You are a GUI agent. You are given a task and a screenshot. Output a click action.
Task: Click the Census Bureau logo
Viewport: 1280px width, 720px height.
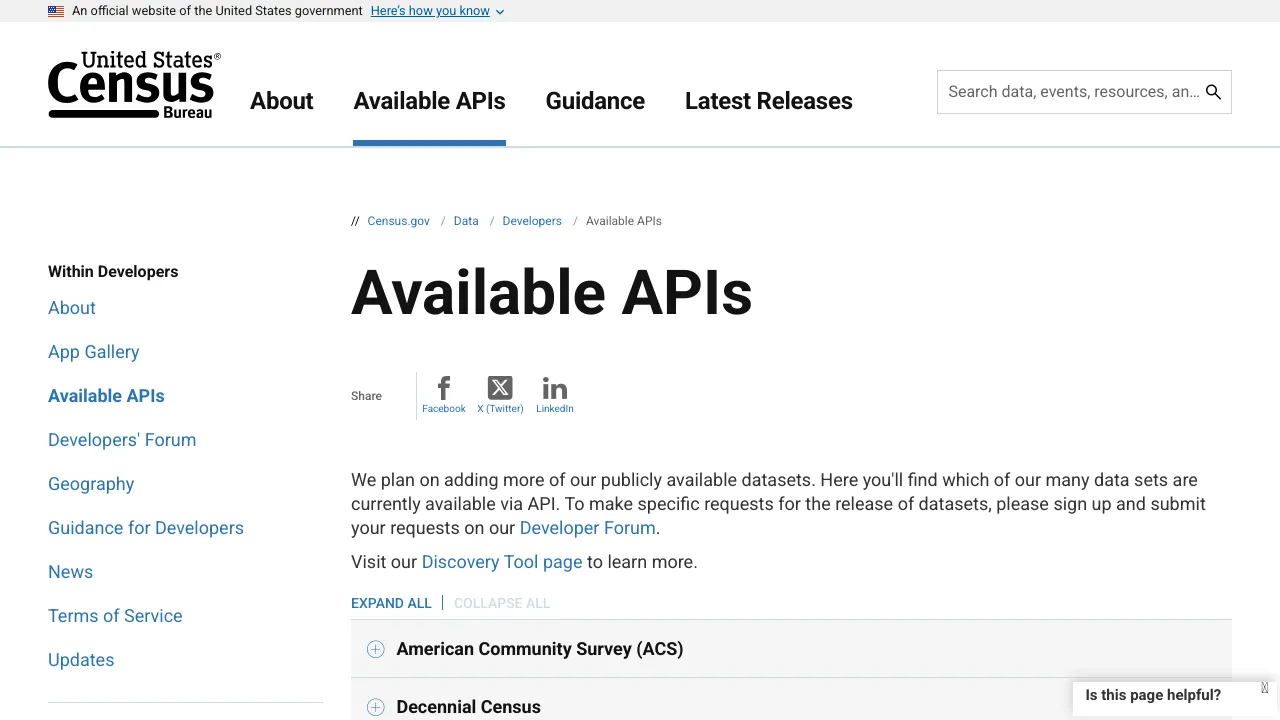(x=134, y=85)
